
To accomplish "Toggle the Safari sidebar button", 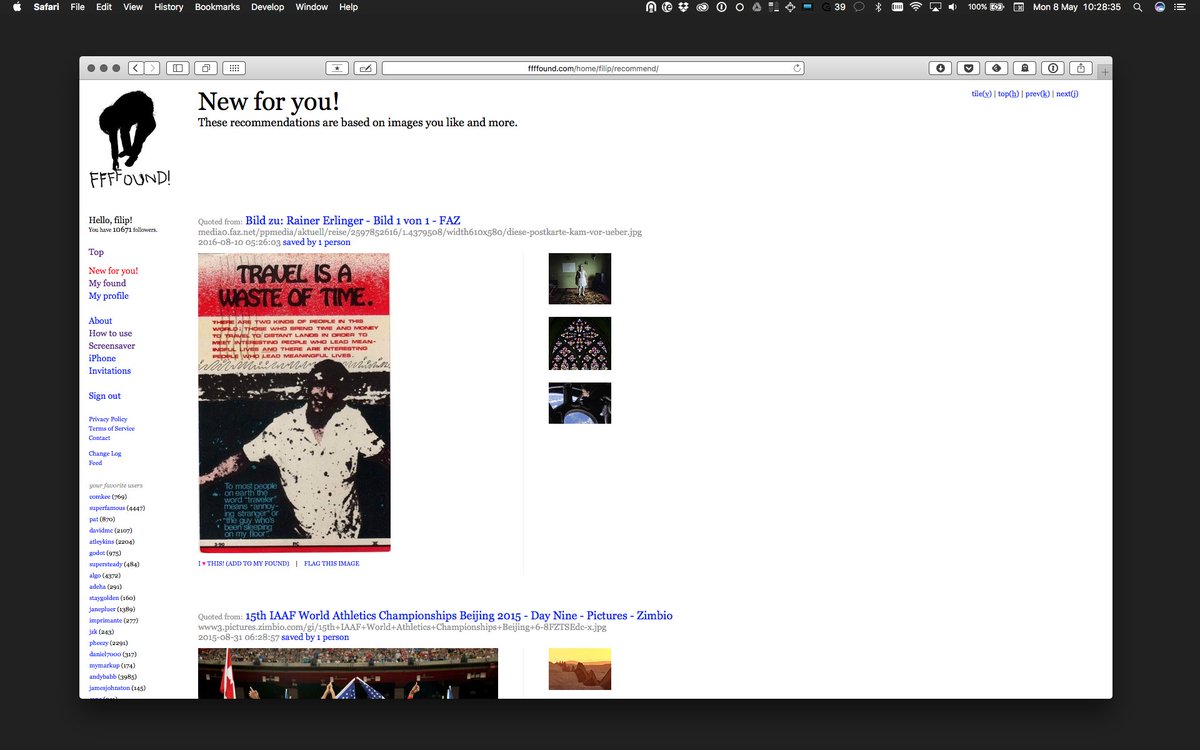I will pyautogui.click(x=178, y=68).
